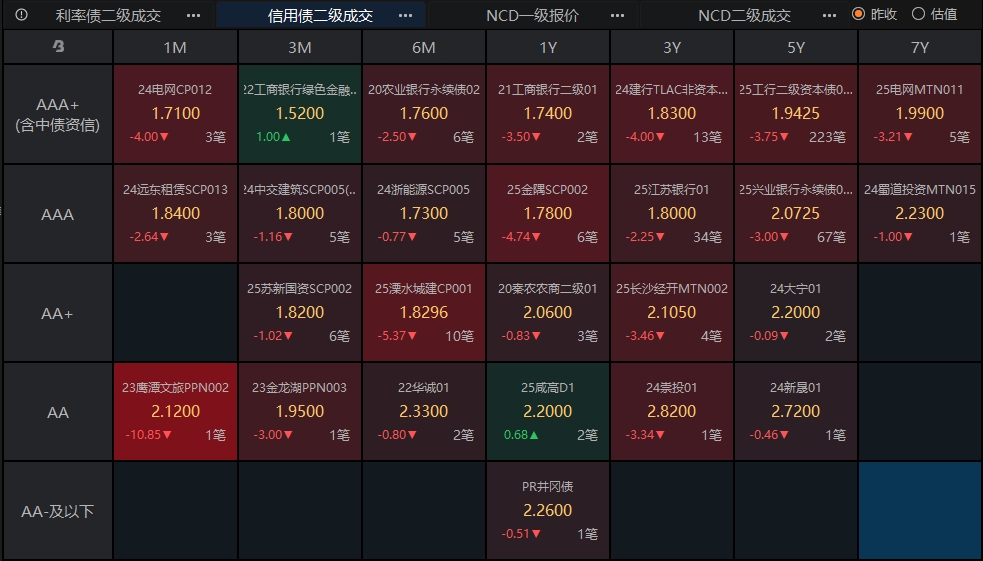Open the 25金隅SCP002 cell
This screenshot has height=561, width=983.
click(x=548, y=214)
